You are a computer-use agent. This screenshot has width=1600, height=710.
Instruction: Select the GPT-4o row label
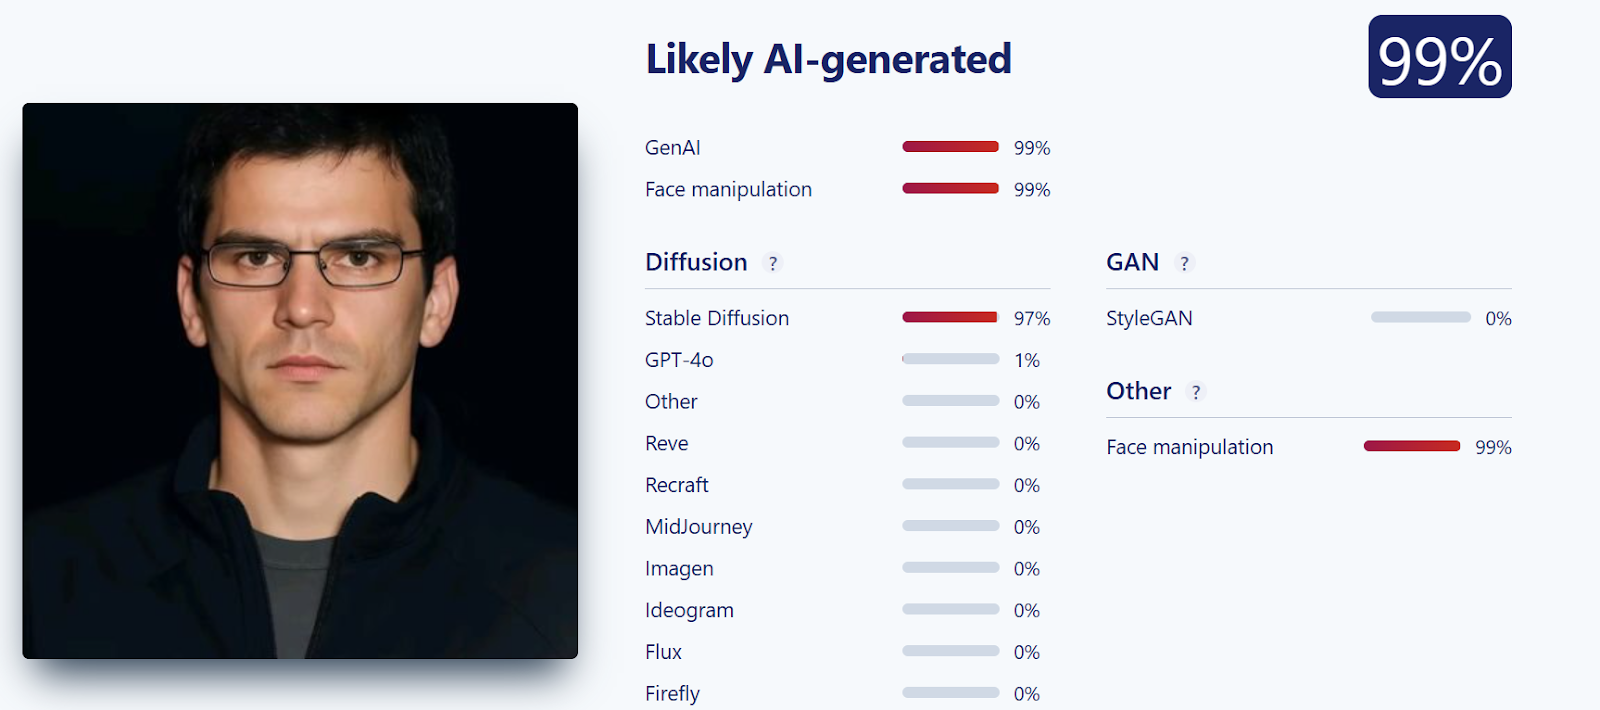tap(679, 360)
